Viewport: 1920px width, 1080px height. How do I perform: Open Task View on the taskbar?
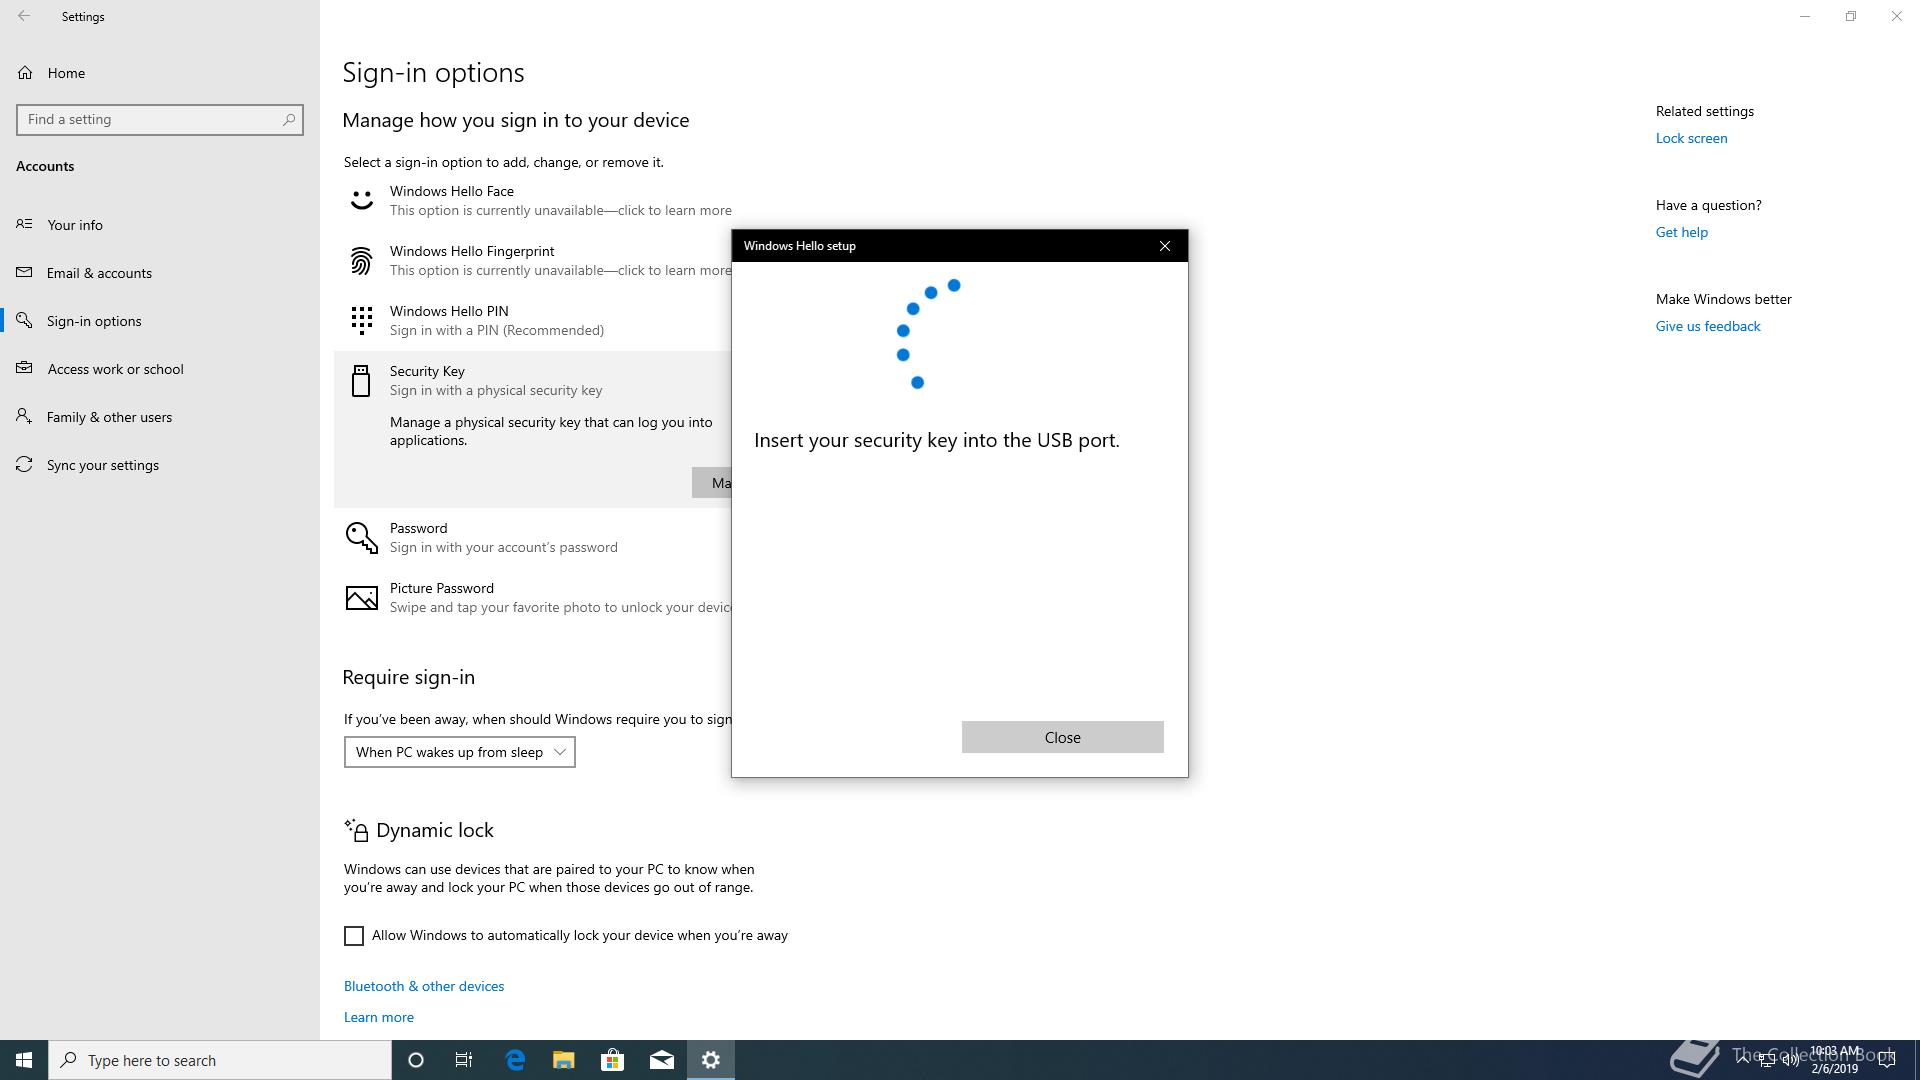click(464, 1060)
